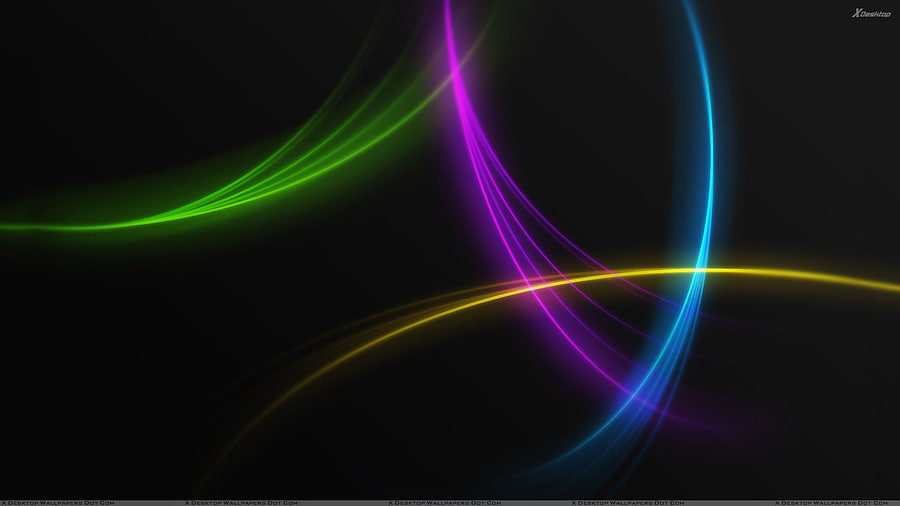Click where yellow and magenta streaks cross
This screenshot has width=900, height=506.
click(x=529, y=284)
